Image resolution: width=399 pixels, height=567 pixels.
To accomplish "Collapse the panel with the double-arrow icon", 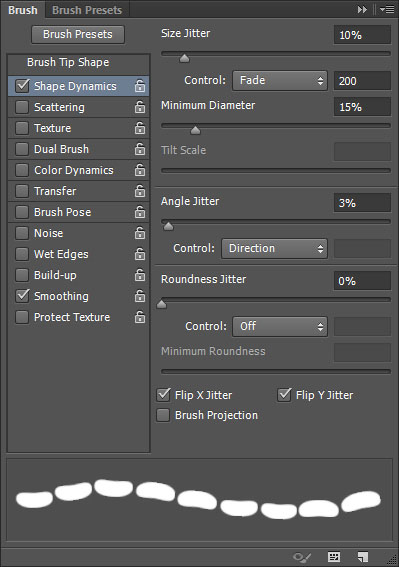I will (x=362, y=10).
